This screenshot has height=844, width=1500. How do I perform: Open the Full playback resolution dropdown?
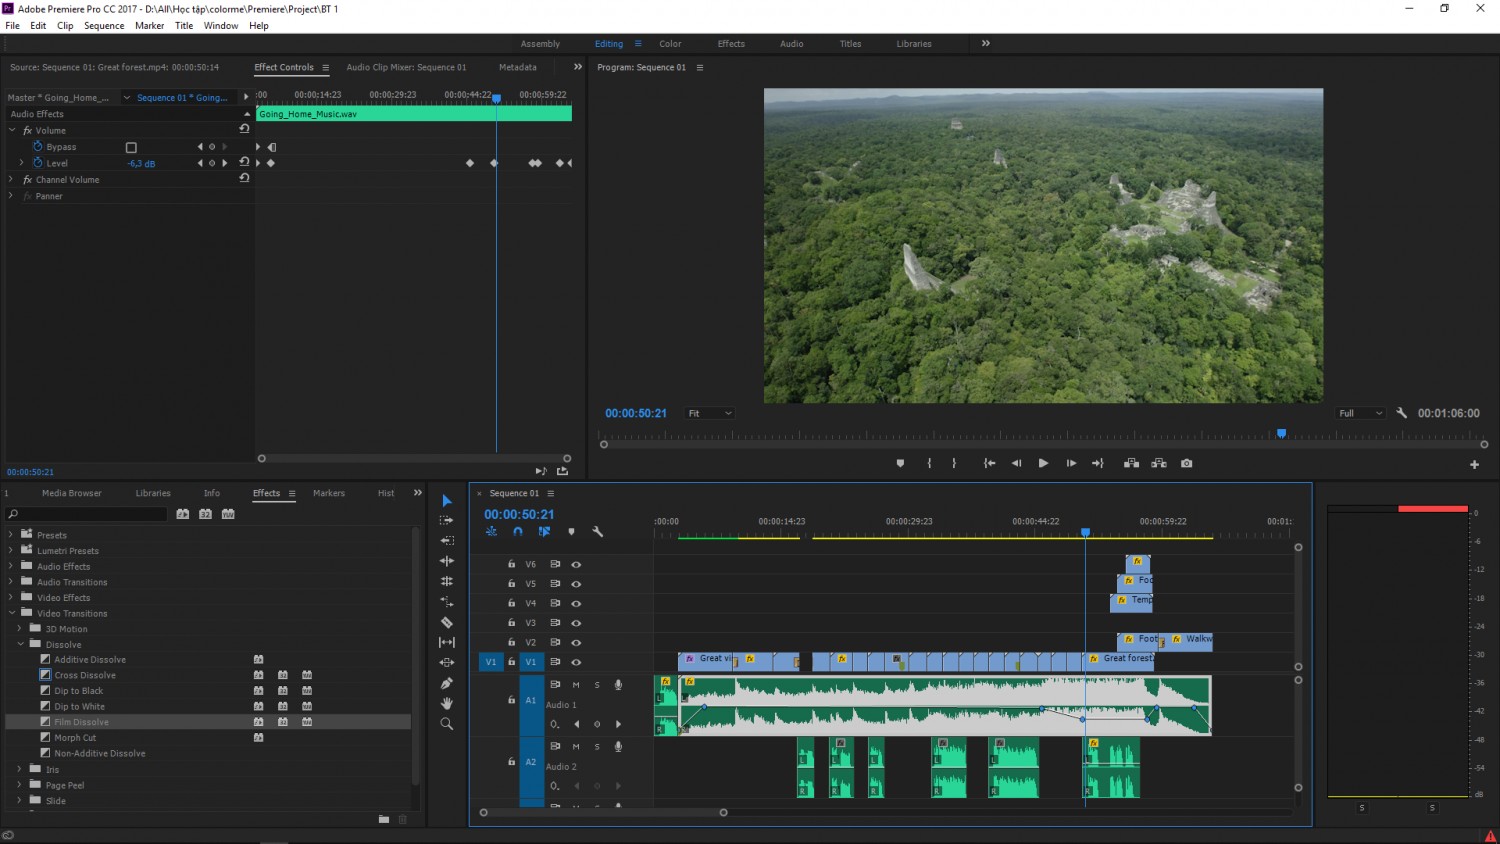1361,413
